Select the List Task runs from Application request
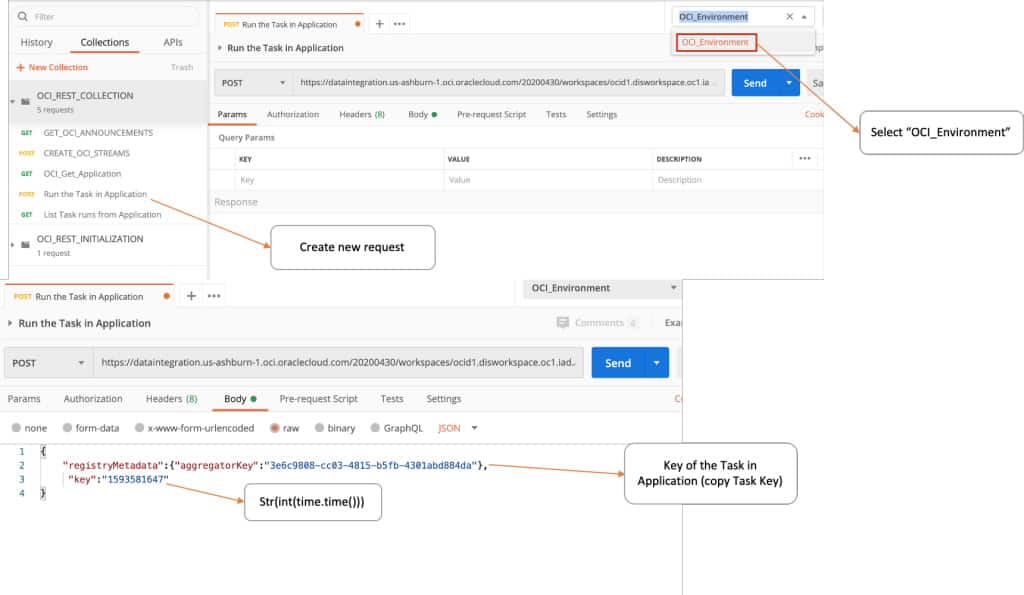This screenshot has height=595, width=1024. (102, 215)
